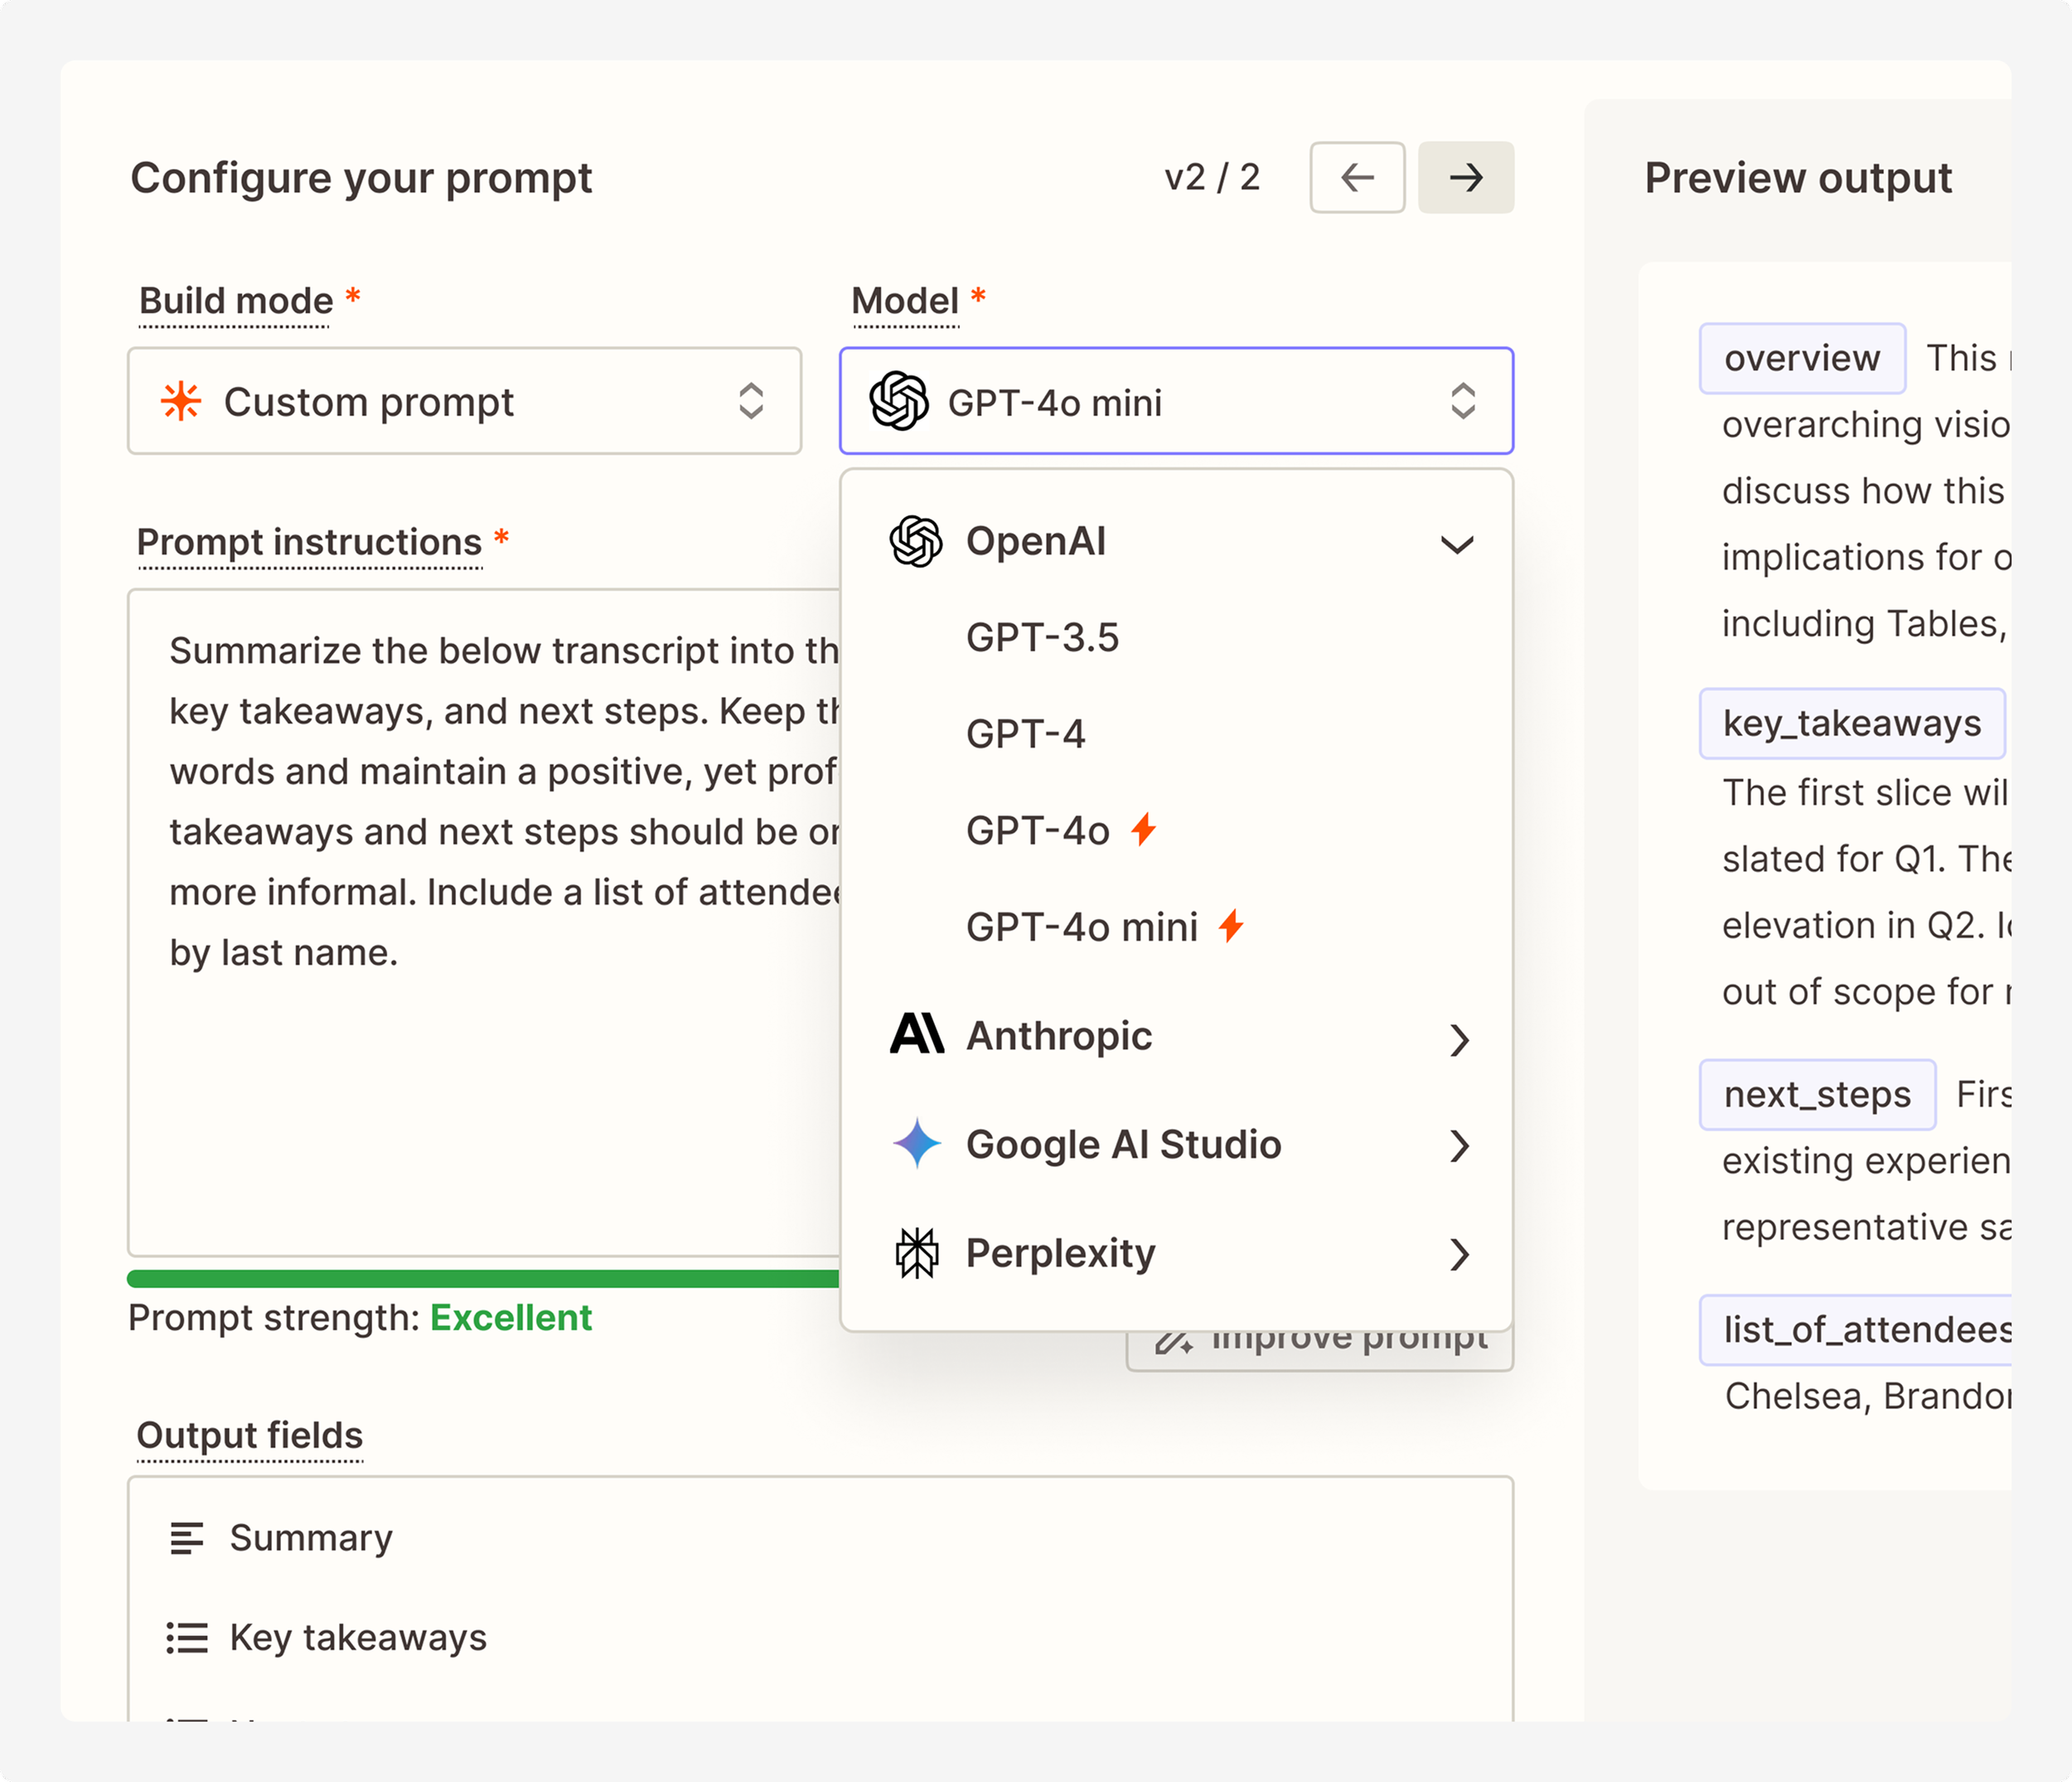This screenshot has width=2072, height=1782.
Task: Collapse the OpenAI provider group chevron
Action: [1457, 544]
